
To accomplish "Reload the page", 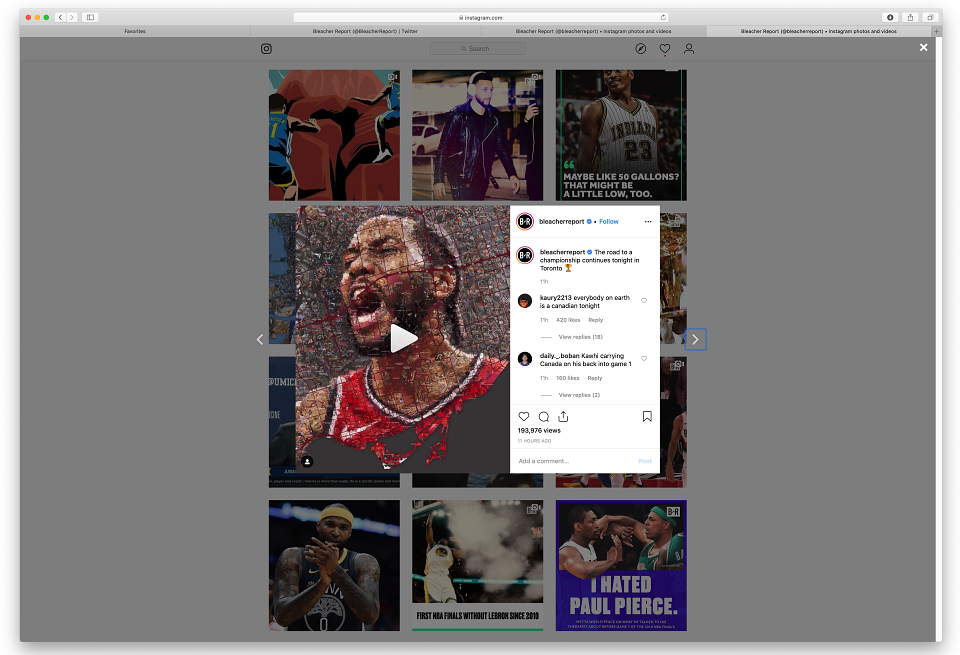I will click(x=662, y=17).
